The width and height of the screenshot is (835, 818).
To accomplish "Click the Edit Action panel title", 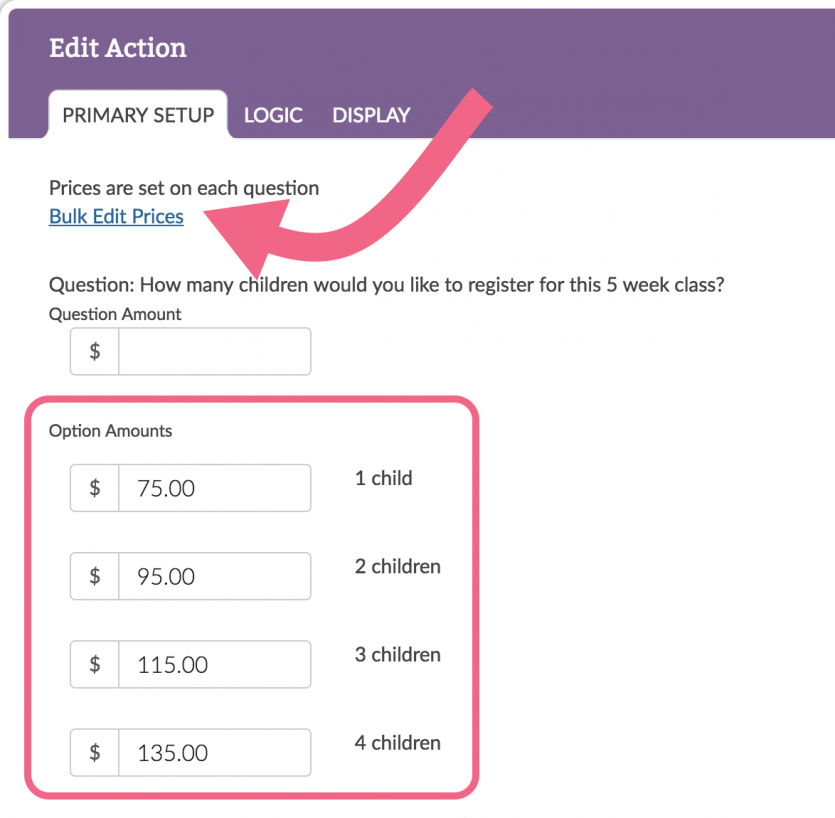I will coord(118,47).
